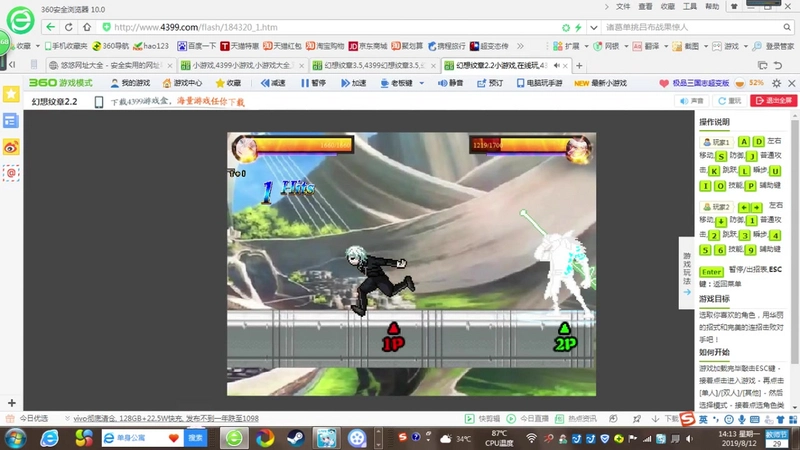Image resolution: width=800 pixels, height=450 pixels.
Task: Click the red 退出全屏 button
Action: [x=773, y=101]
